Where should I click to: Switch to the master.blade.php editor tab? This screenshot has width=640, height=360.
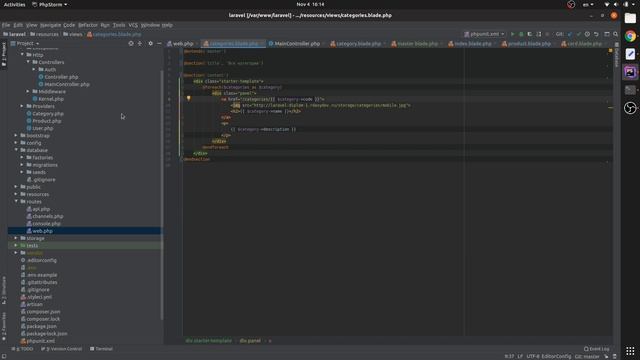click(417, 44)
